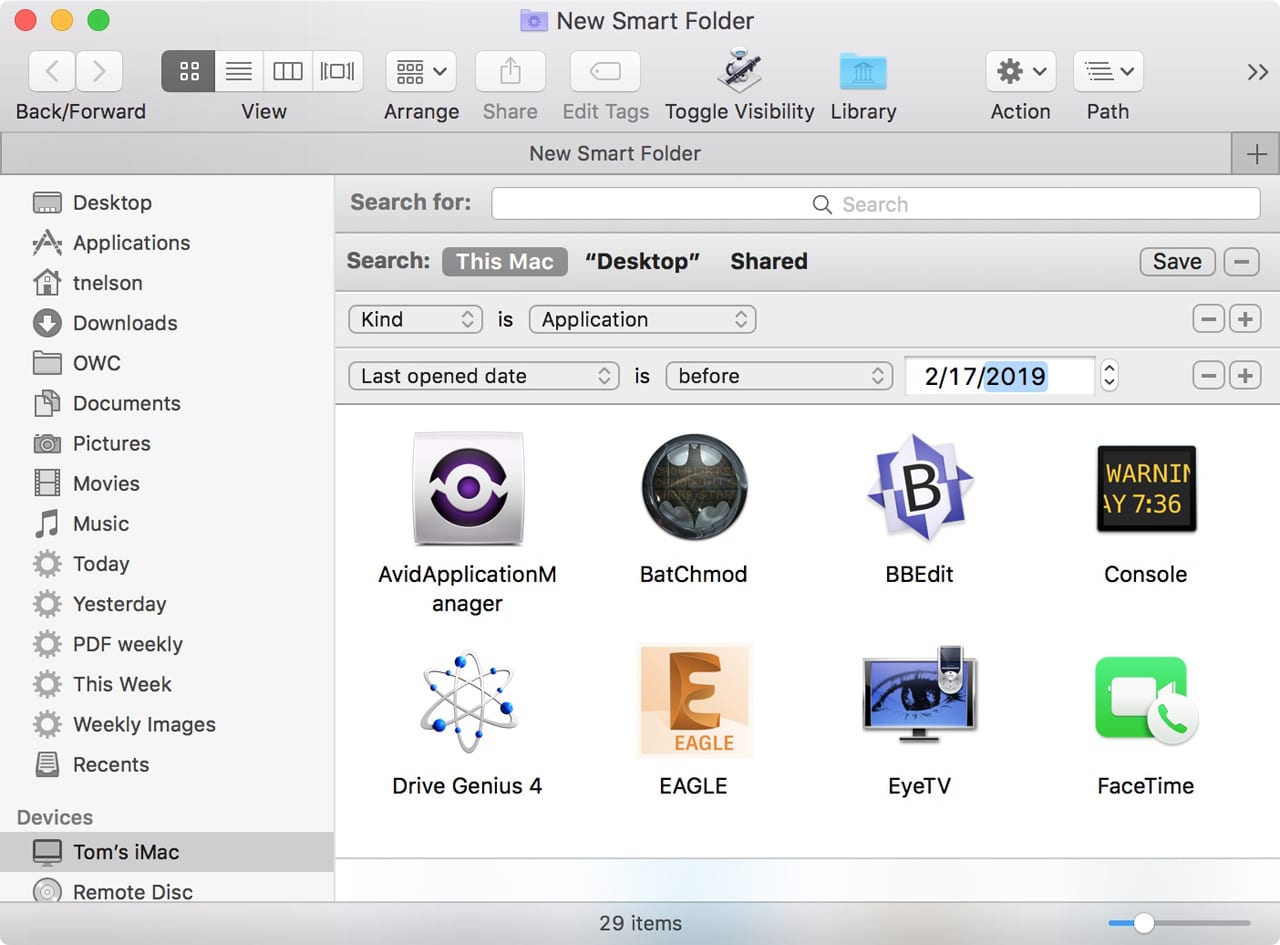Set search scope to Shared
This screenshot has height=945, width=1280.
pos(769,262)
